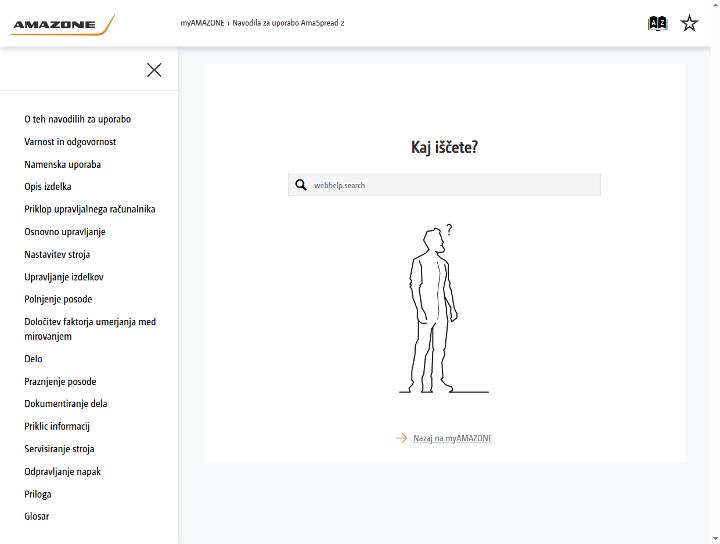Viewport: 720px width, 544px height.
Task: Click the orange arrow beside Nazaj na myAMAZONE
Action: pos(401,438)
